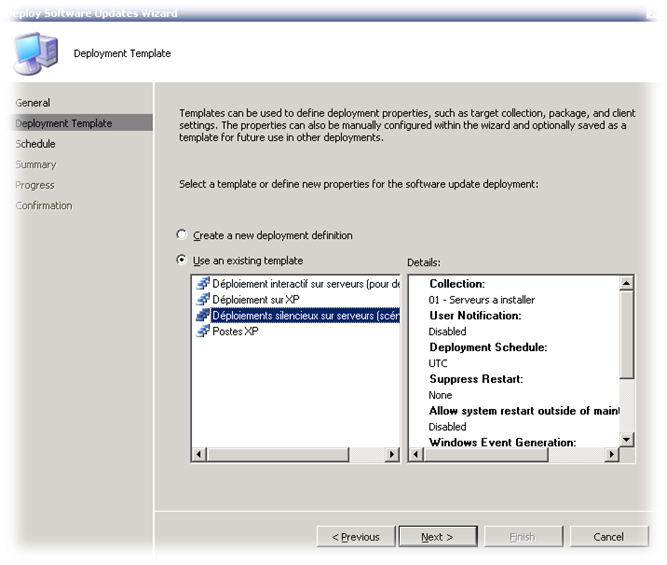Click icon beside Postes XP template
667x565 pixels.
pos(202,332)
